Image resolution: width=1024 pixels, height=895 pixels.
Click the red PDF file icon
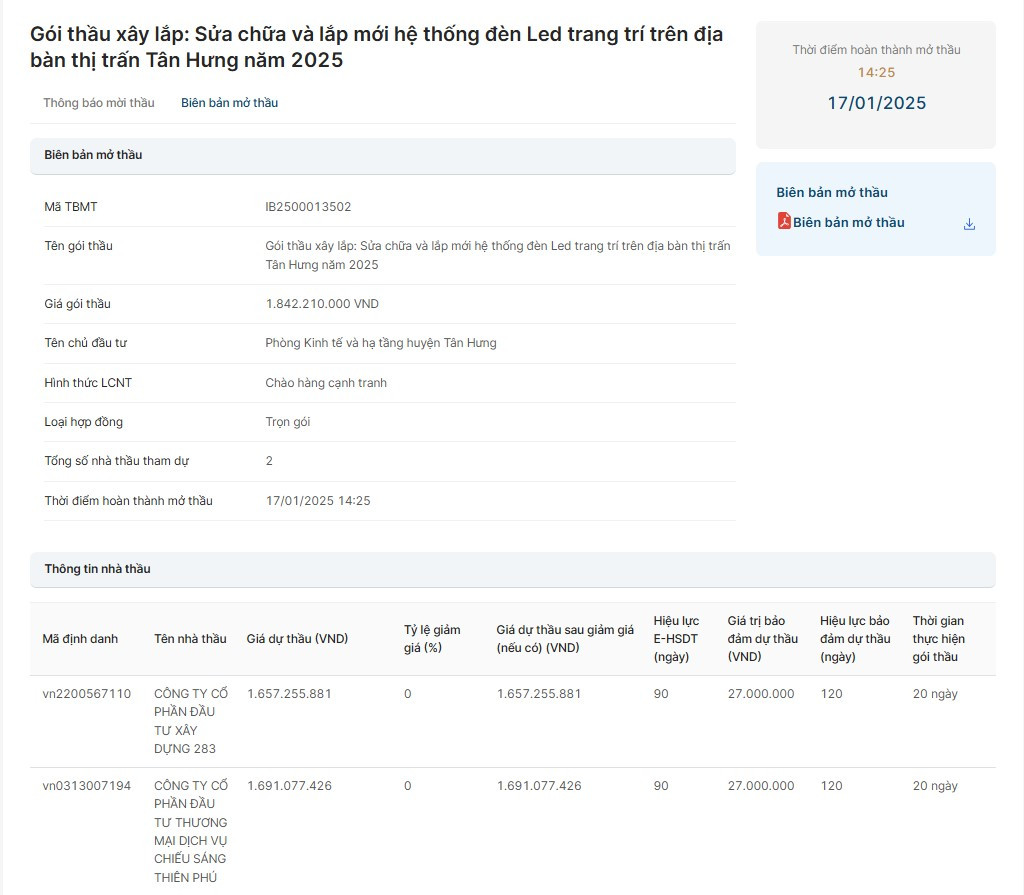coord(784,222)
